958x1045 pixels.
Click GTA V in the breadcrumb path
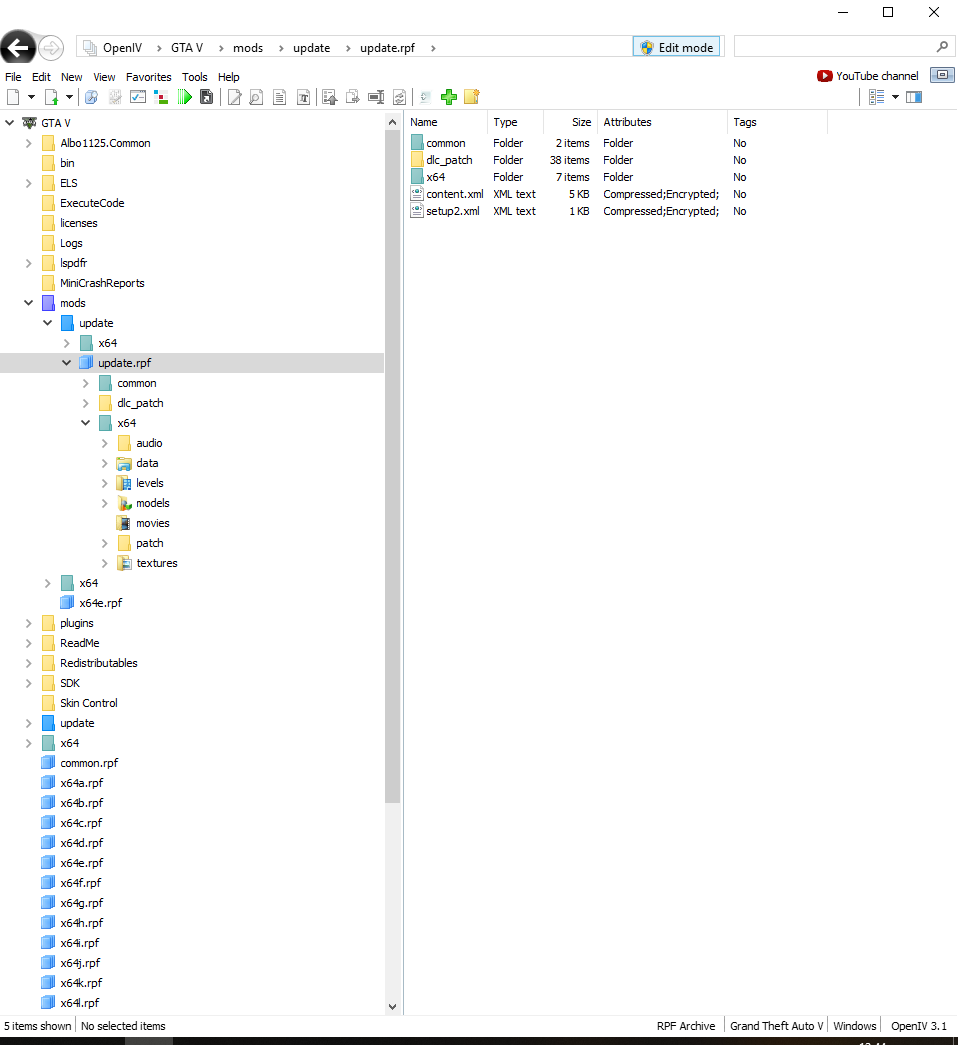click(187, 48)
